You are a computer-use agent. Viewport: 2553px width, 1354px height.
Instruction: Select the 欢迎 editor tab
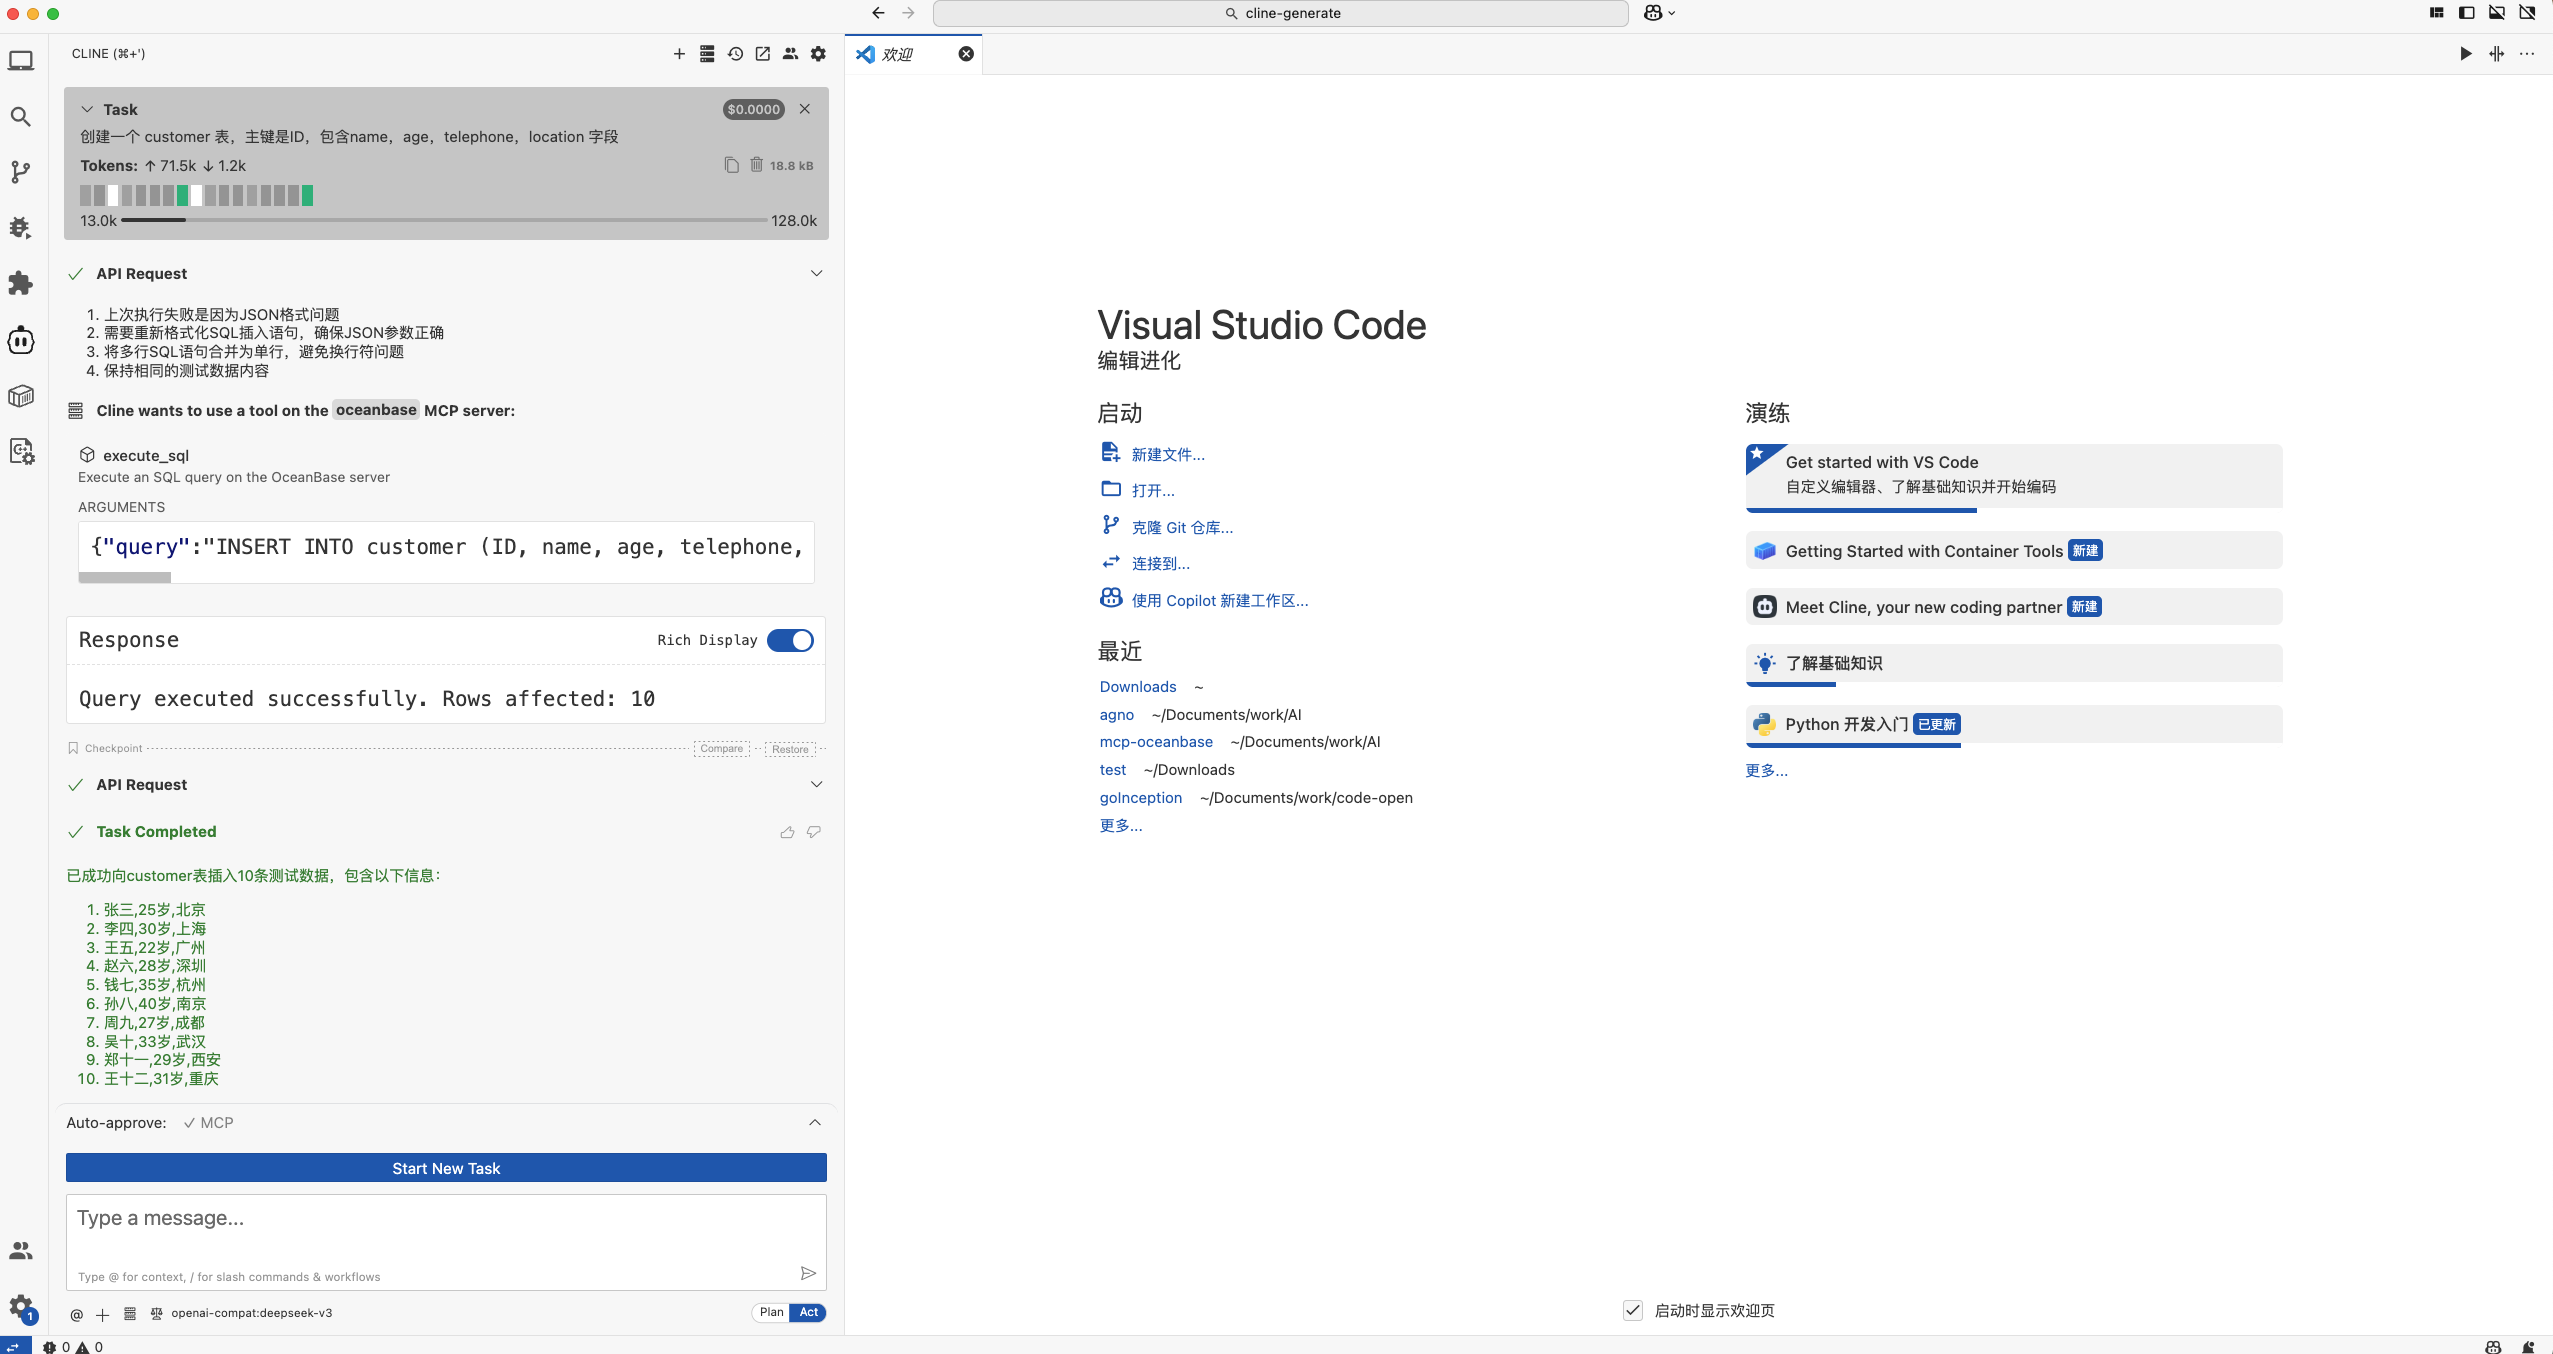tap(897, 54)
